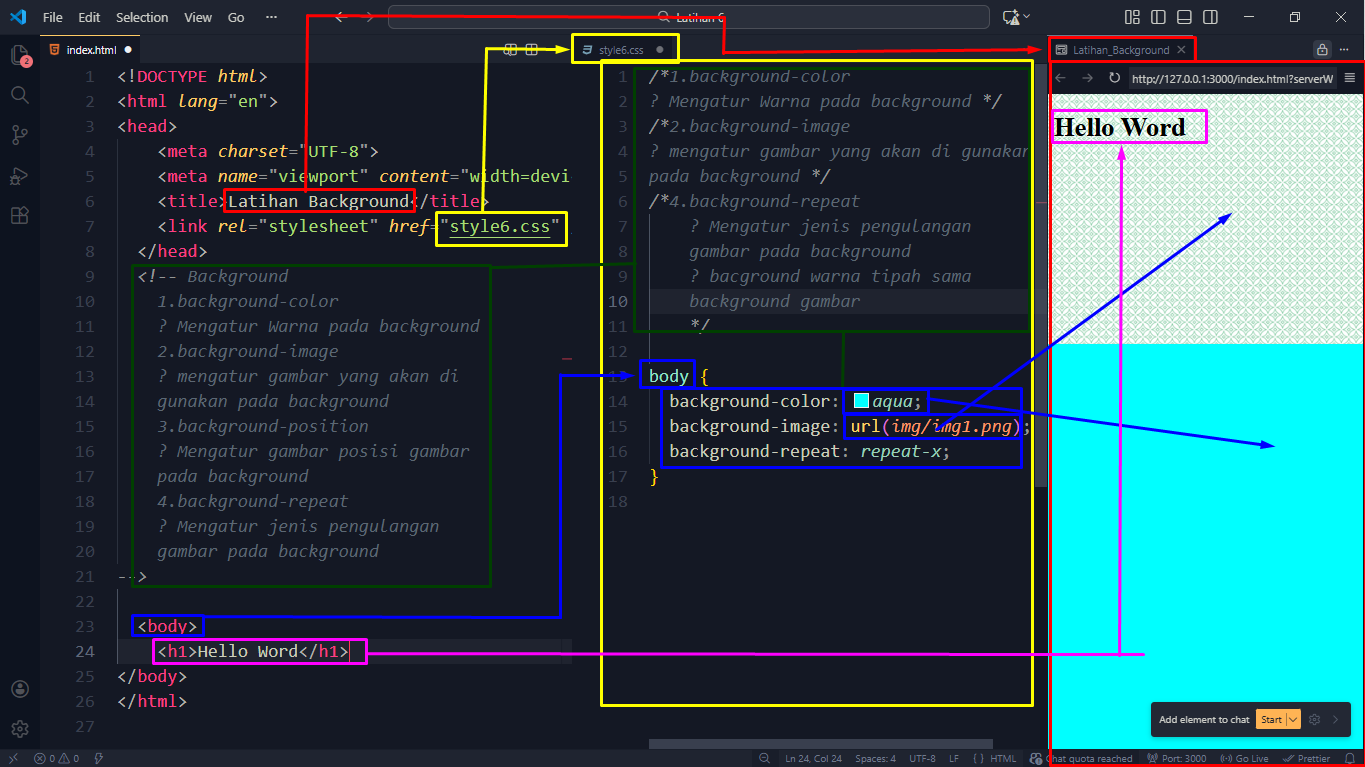Reload the browser preview page

click(x=1114, y=78)
